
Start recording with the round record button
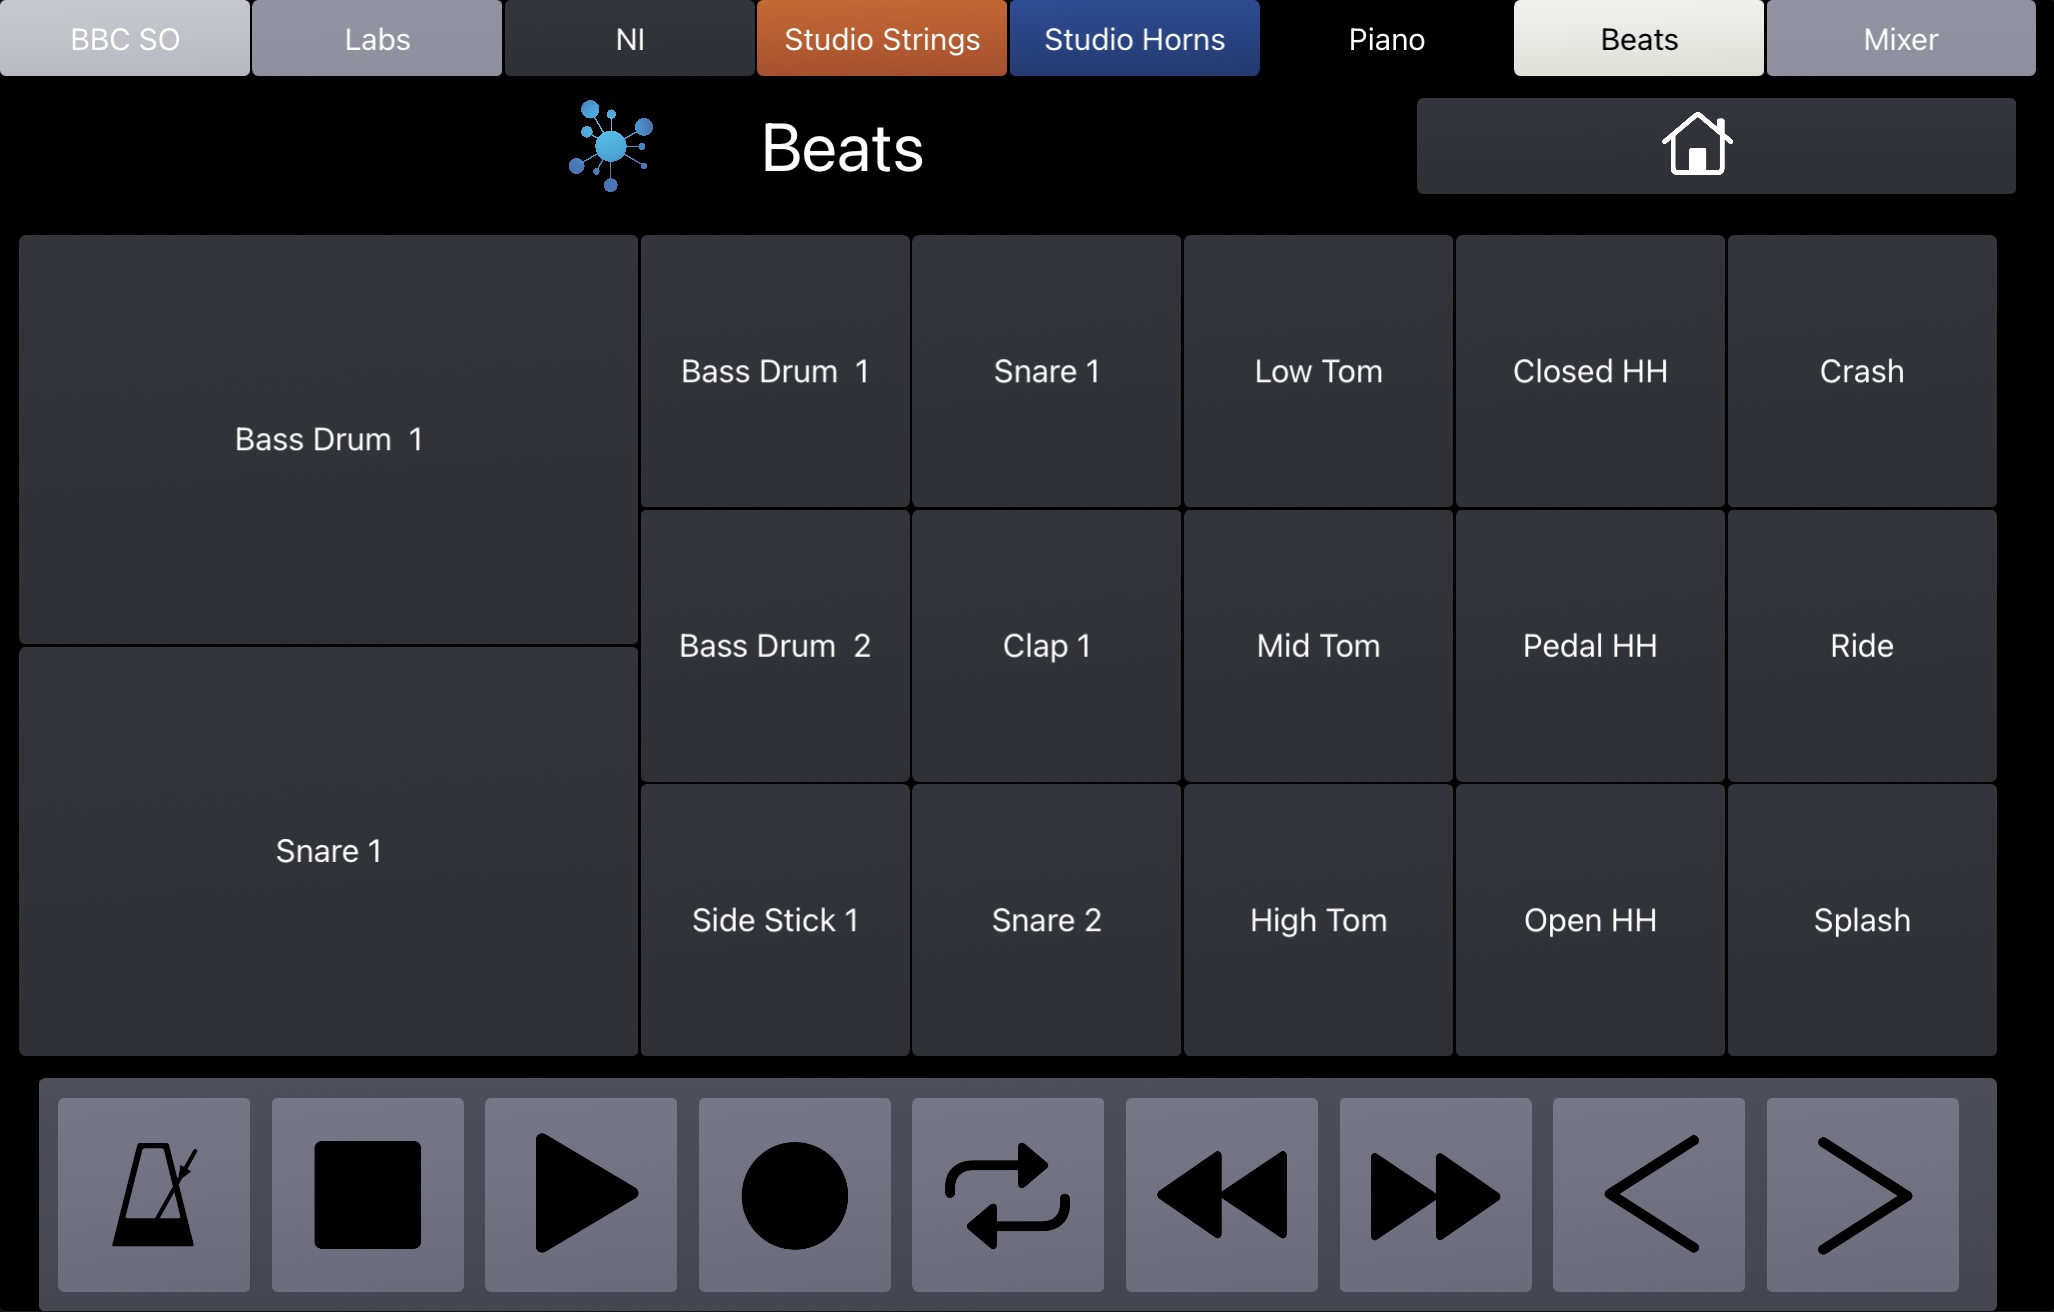coord(795,1195)
